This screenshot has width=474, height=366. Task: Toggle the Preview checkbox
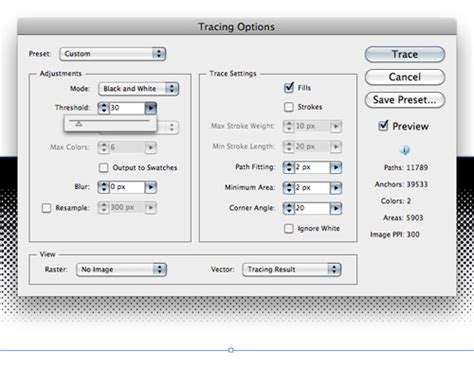384,126
